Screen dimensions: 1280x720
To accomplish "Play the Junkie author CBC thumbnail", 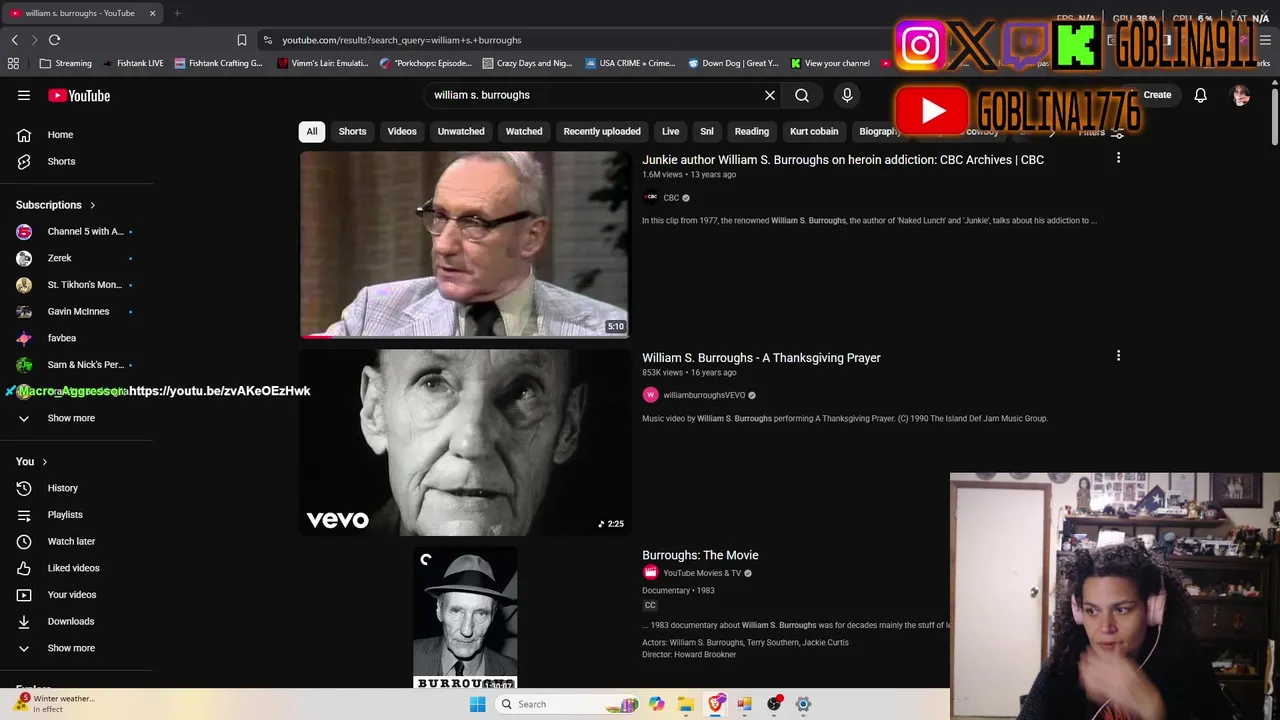I will [x=465, y=244].
